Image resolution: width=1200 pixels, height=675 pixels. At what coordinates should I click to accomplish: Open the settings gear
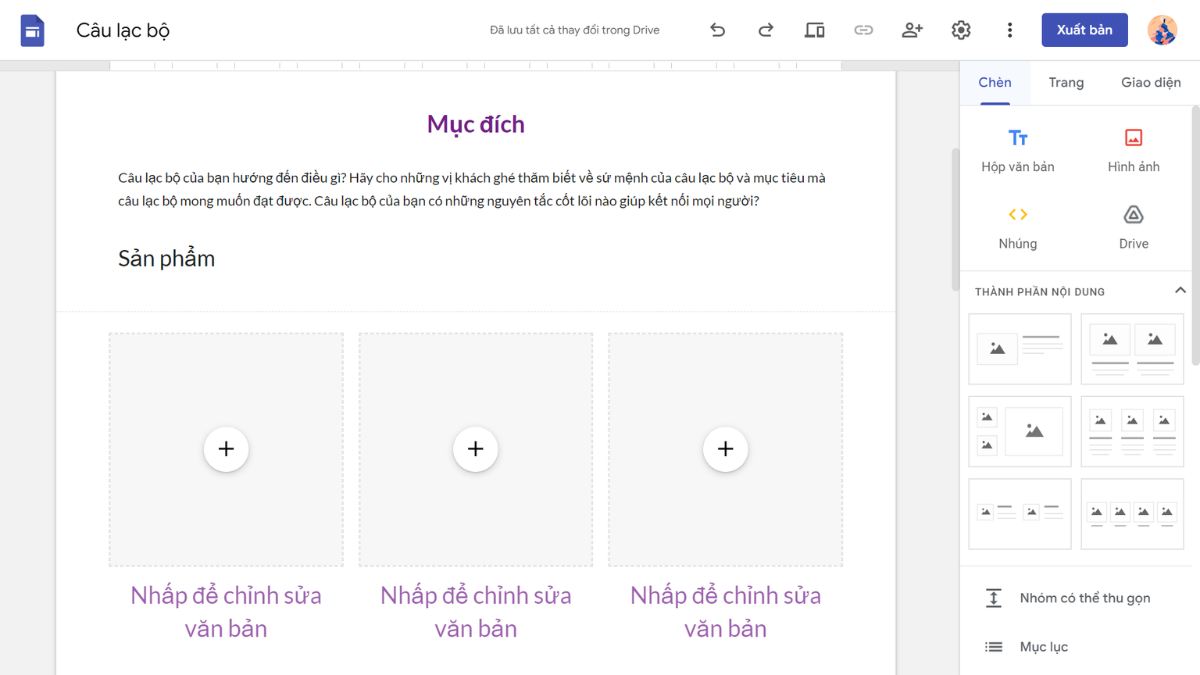[x=961, y=30]
